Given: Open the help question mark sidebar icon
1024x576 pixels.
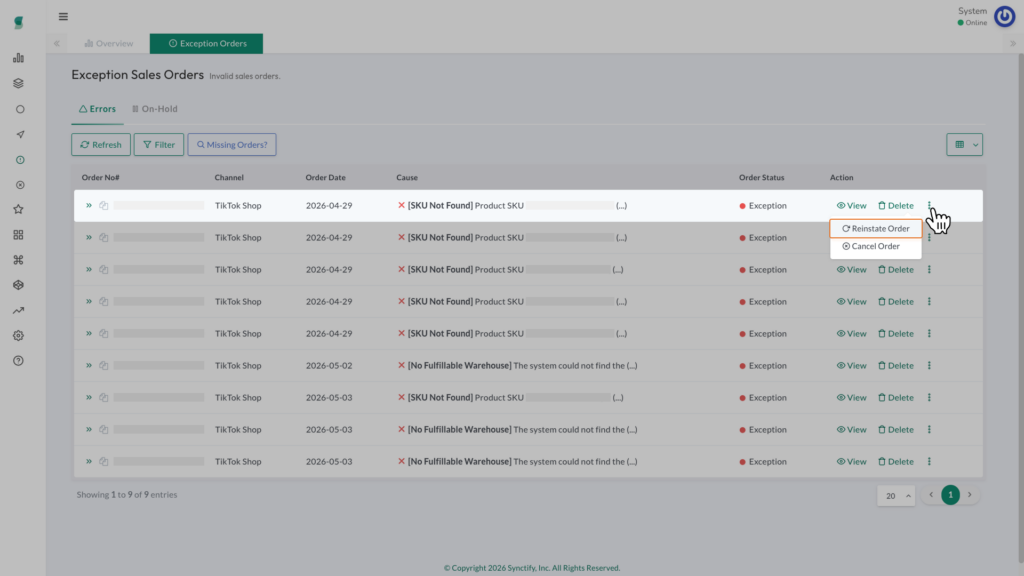Looking at the screenshot, I should coord(18,361).
